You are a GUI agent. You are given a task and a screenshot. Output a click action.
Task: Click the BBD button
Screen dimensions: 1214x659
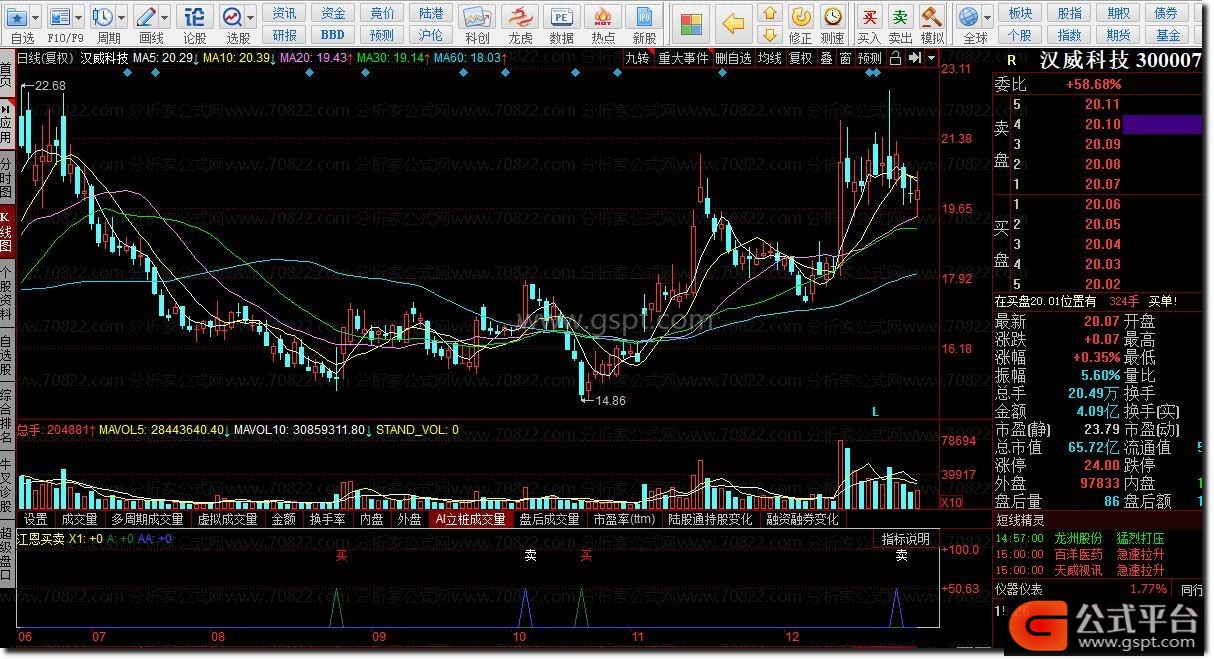(333, 35)
